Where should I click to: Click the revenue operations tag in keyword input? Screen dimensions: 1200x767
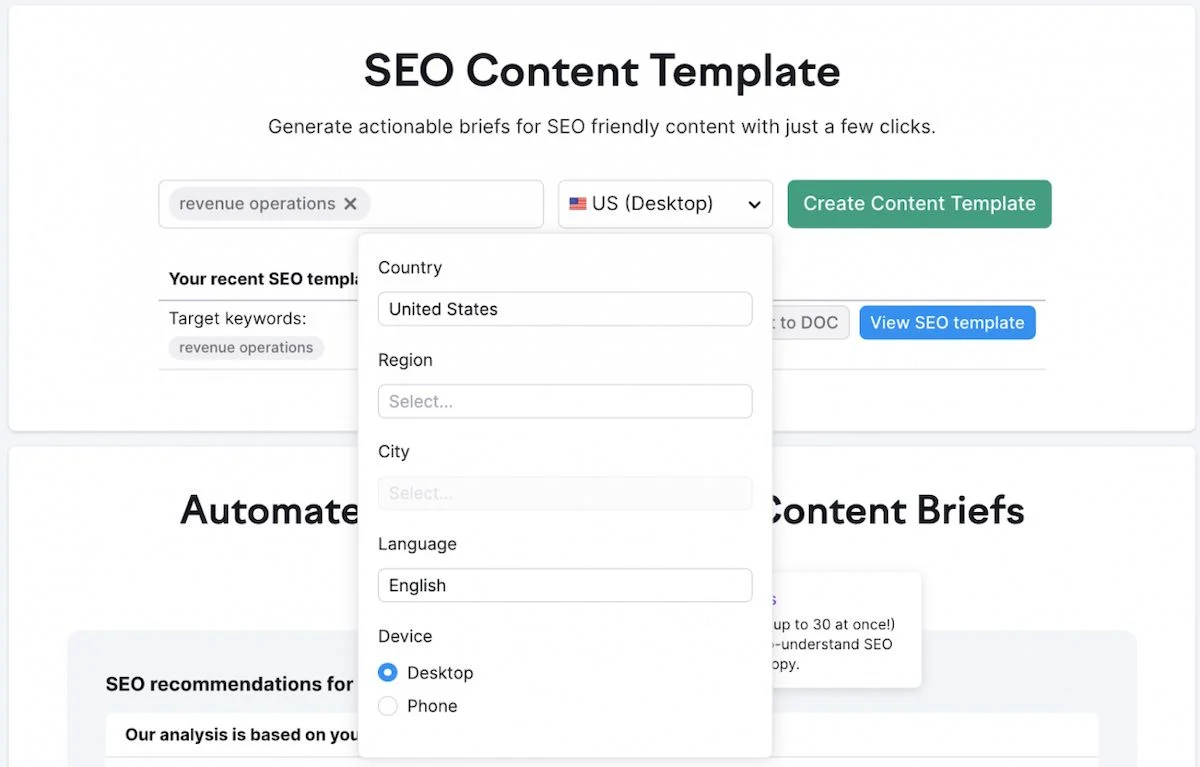pos(257,204)
